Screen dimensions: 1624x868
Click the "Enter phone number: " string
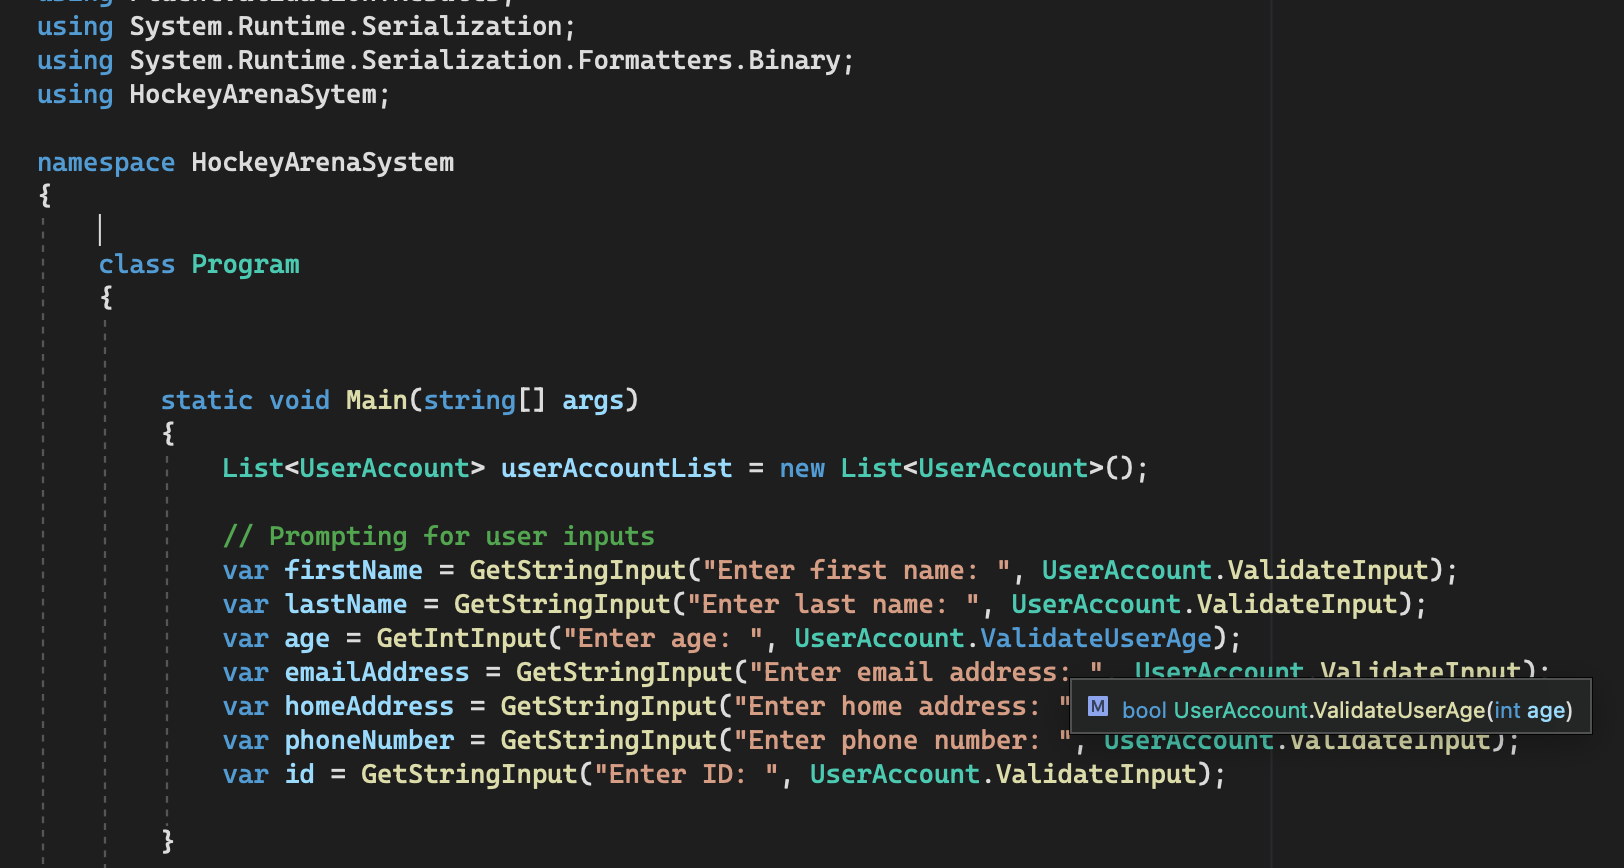[x=902, y=741]
